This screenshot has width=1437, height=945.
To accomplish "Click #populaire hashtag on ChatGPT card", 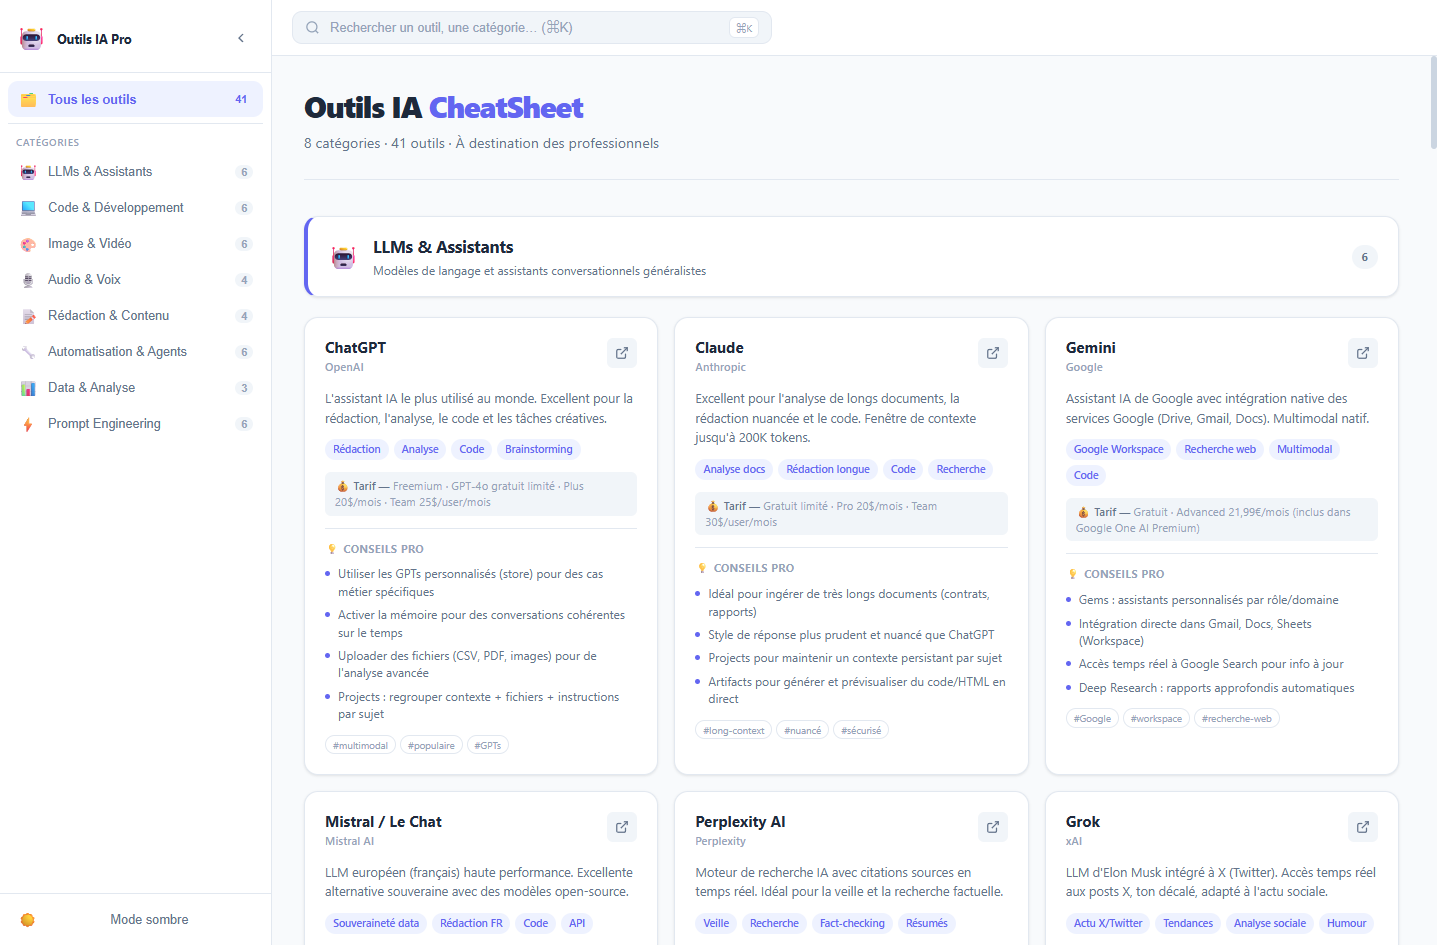I will coord(431,746).
